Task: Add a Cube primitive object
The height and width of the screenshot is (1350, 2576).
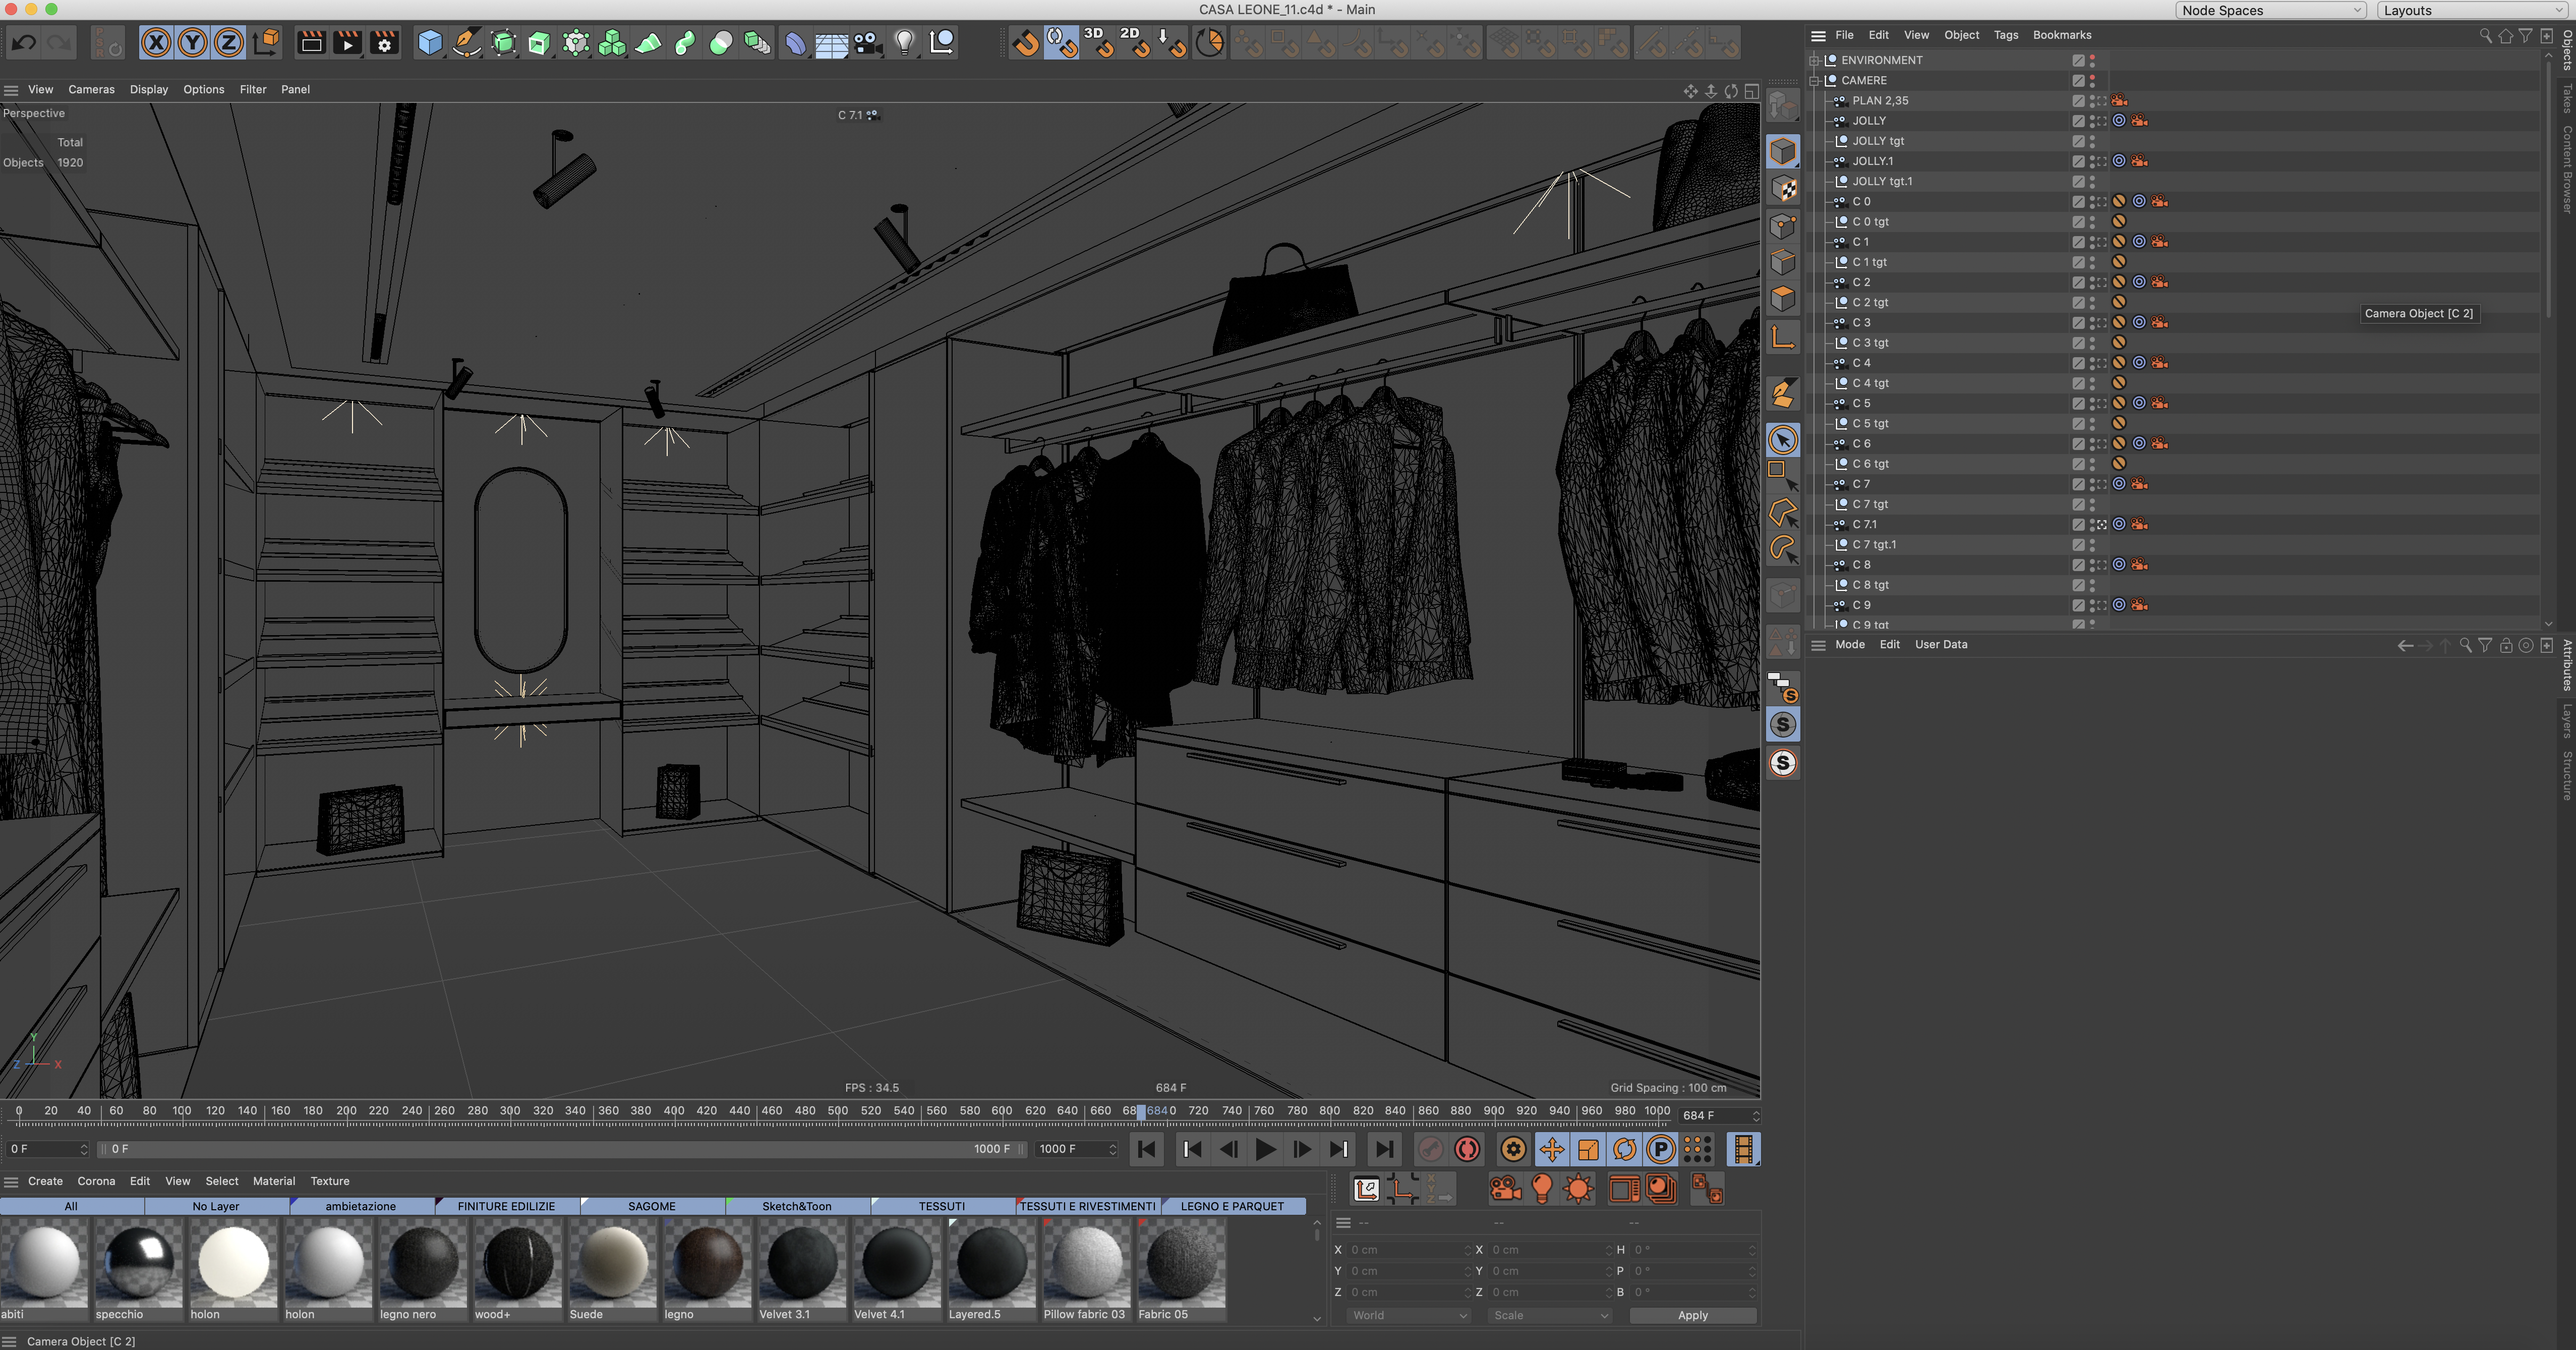Action: 430,43
